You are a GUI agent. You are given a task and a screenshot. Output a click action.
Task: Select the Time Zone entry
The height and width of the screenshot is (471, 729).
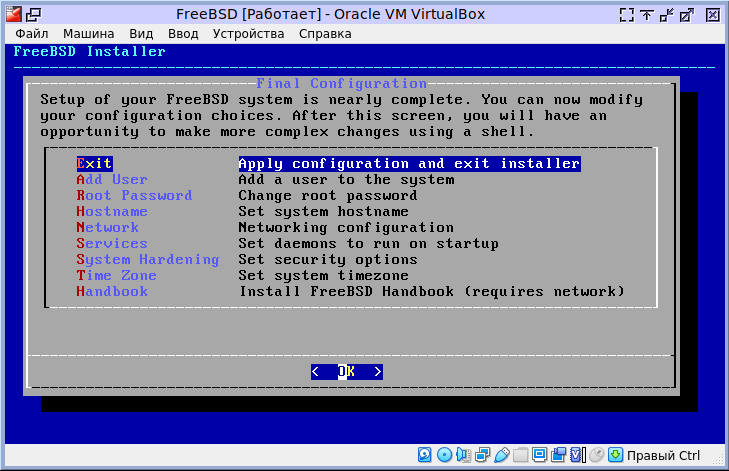(116, 276)
